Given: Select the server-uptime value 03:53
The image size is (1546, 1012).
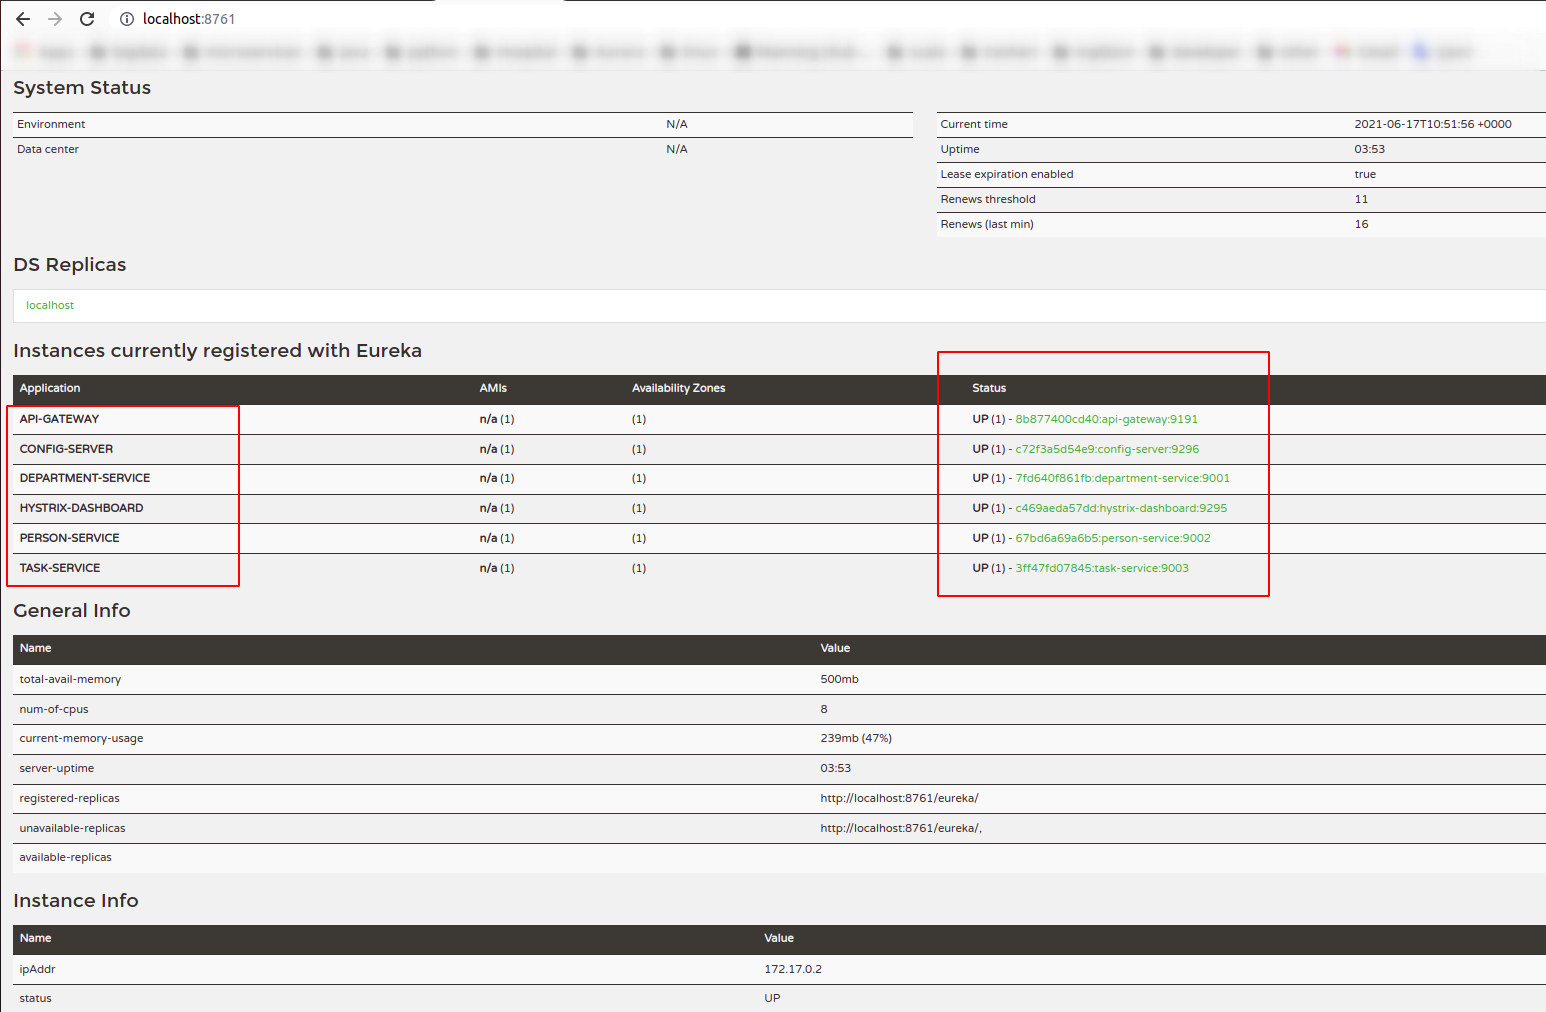Looking at the screenshot, I should point(836,768).
